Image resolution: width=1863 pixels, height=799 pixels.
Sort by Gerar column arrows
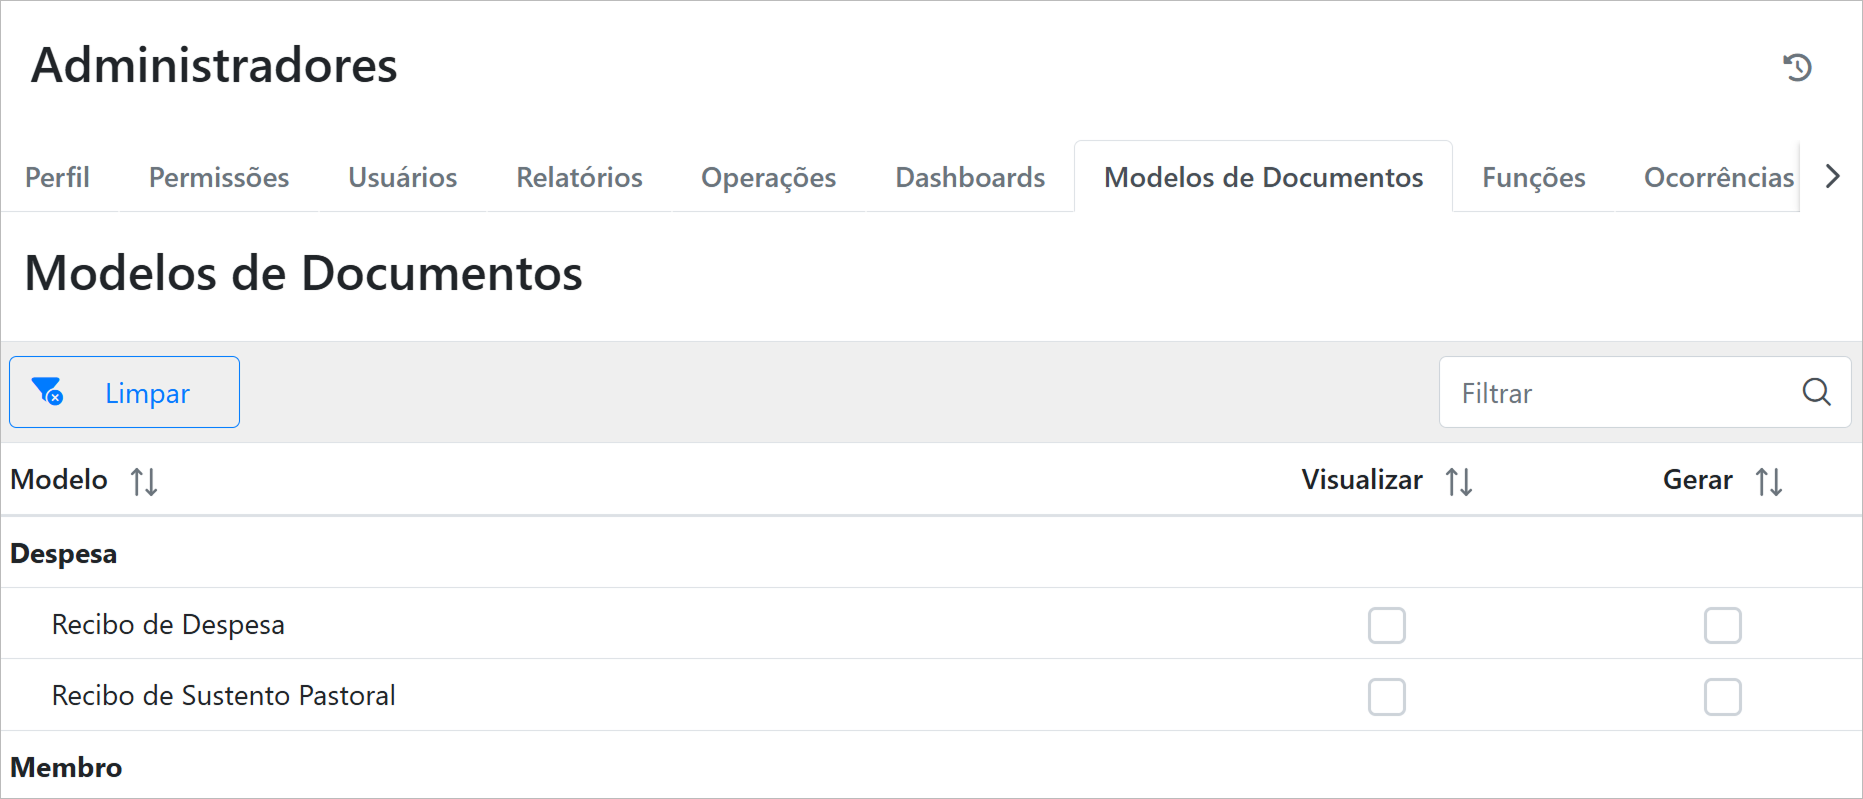[1769, 481]
